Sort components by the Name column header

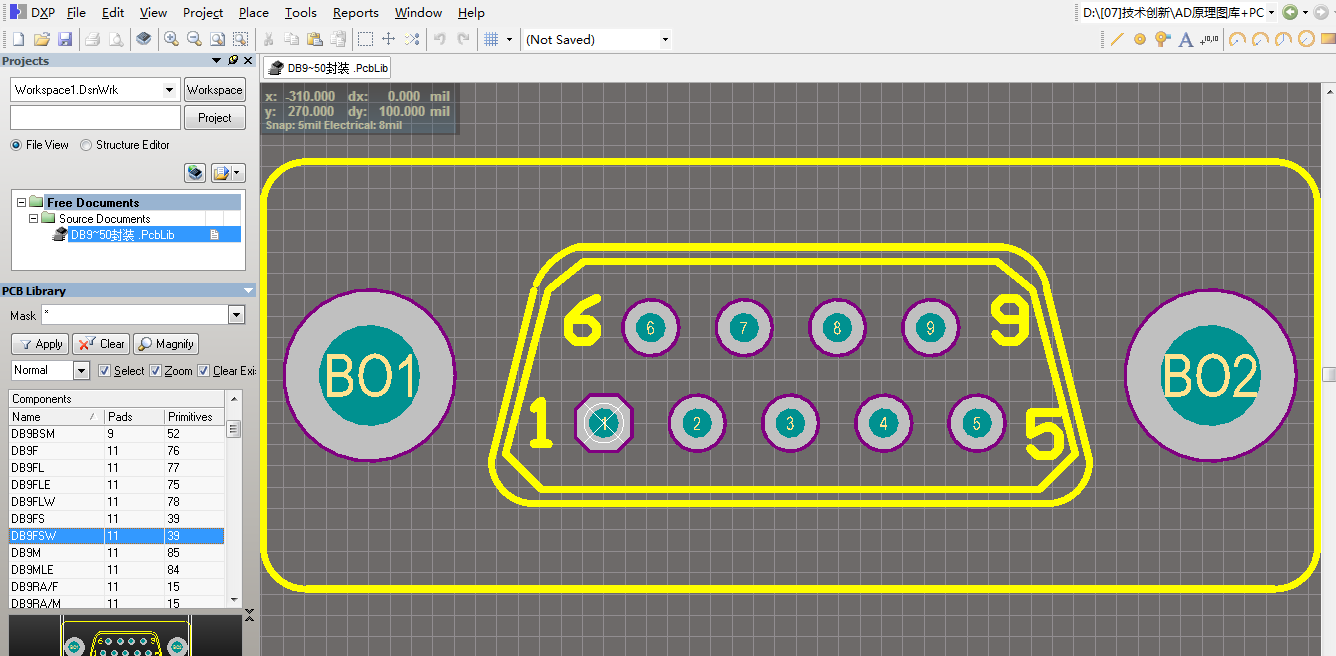click(x=56, y=416)
